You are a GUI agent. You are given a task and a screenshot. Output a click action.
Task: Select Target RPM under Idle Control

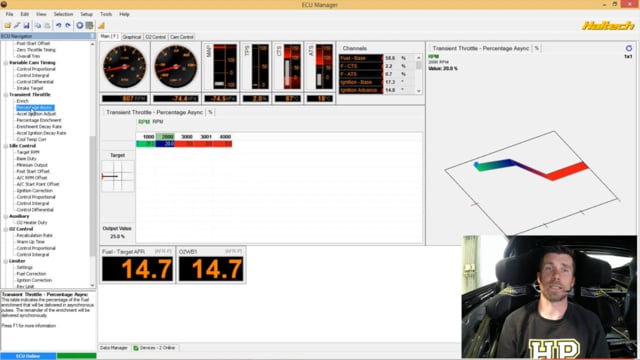tap(28, 152)
